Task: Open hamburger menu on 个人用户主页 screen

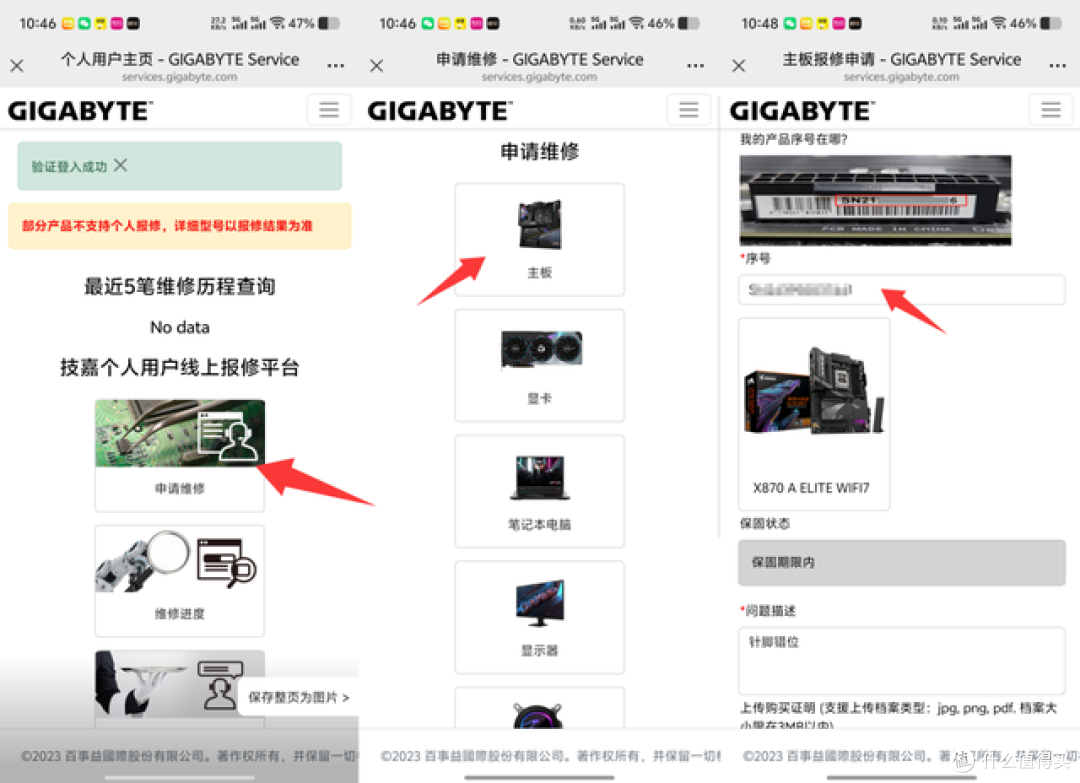Action: tap(329, 109)
